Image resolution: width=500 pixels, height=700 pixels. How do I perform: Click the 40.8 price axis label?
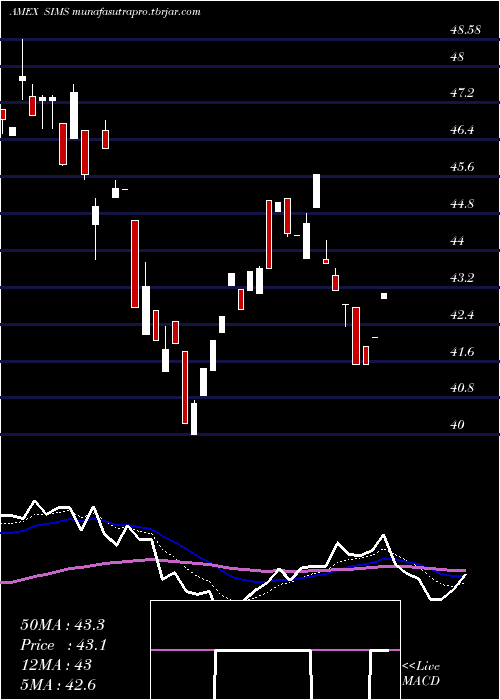click(462, 388)
